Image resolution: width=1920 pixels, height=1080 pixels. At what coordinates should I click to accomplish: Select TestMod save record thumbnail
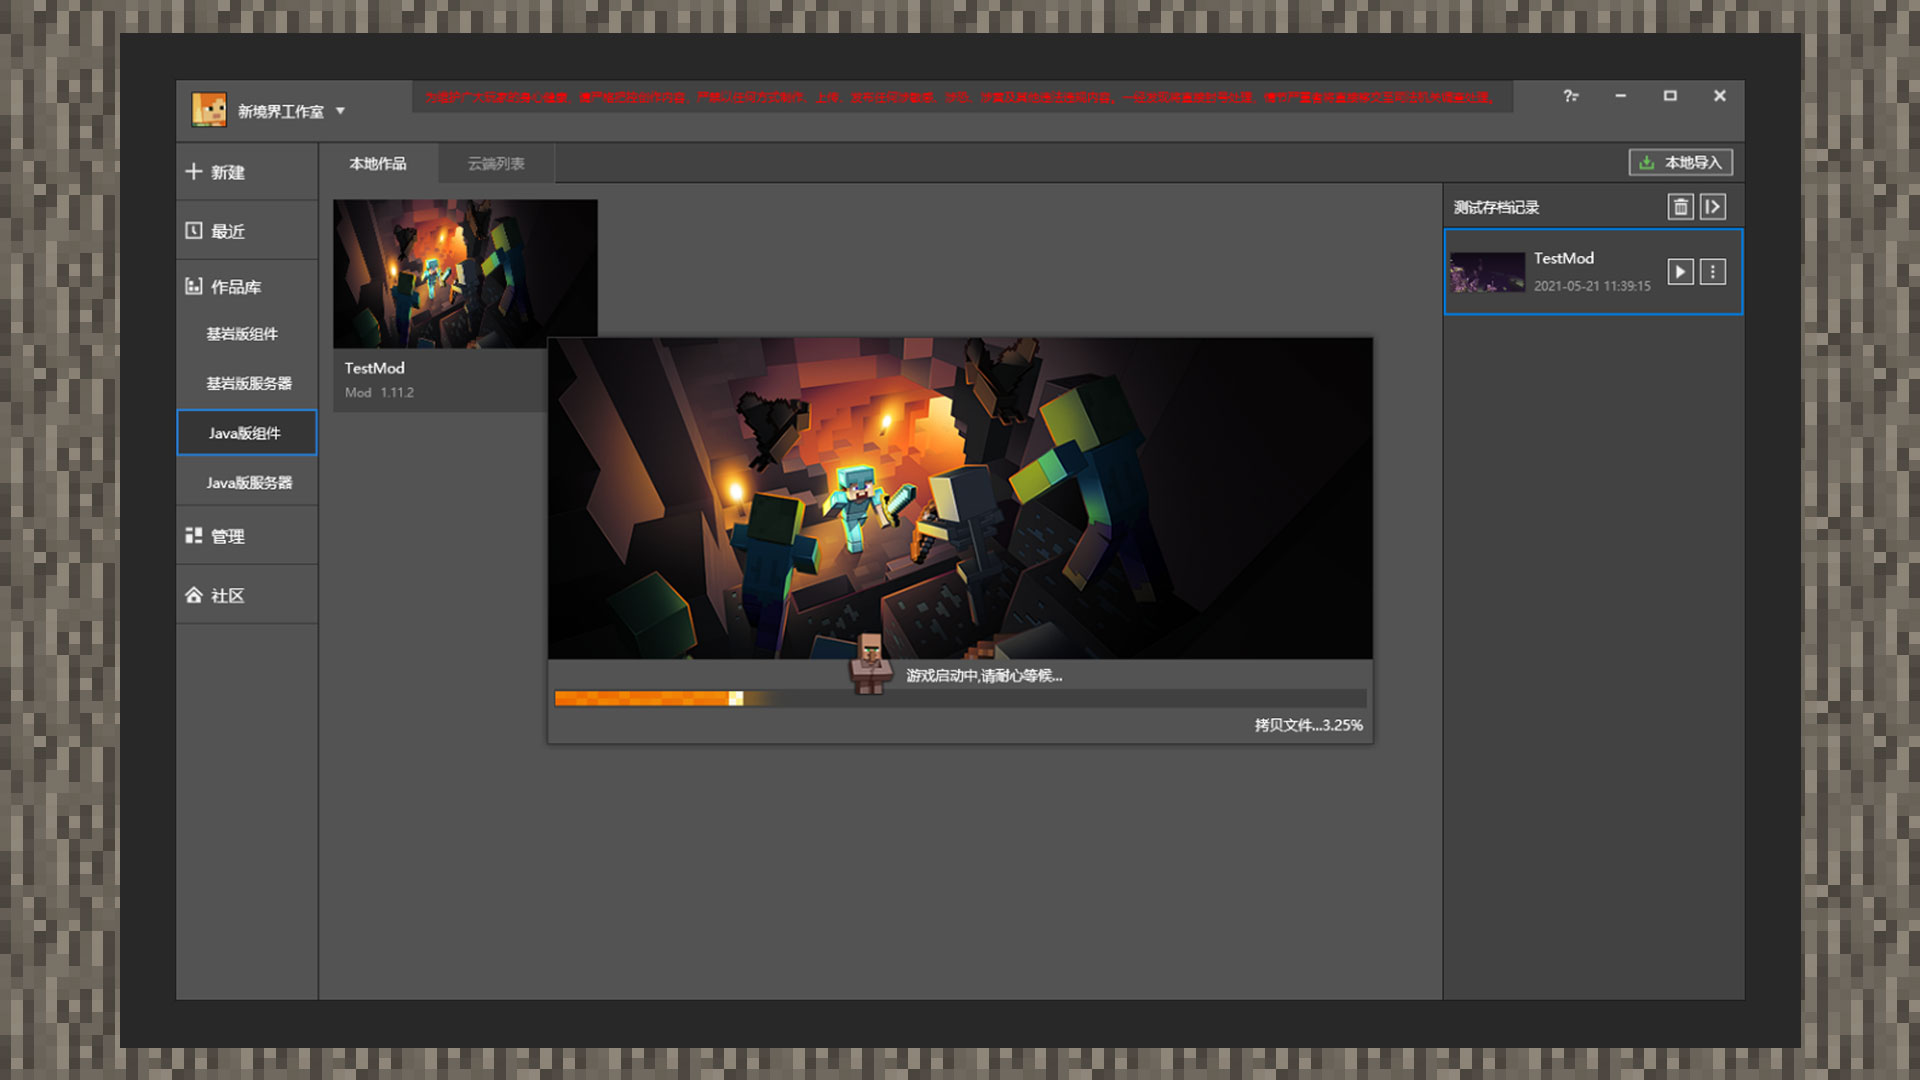(x=1487, y=272)
